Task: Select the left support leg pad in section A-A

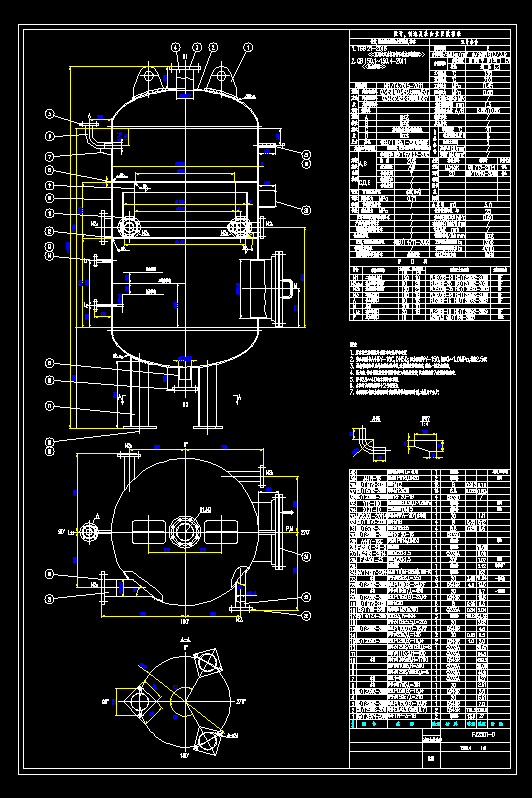Action: pyautogui.click(x=138, y=701)
